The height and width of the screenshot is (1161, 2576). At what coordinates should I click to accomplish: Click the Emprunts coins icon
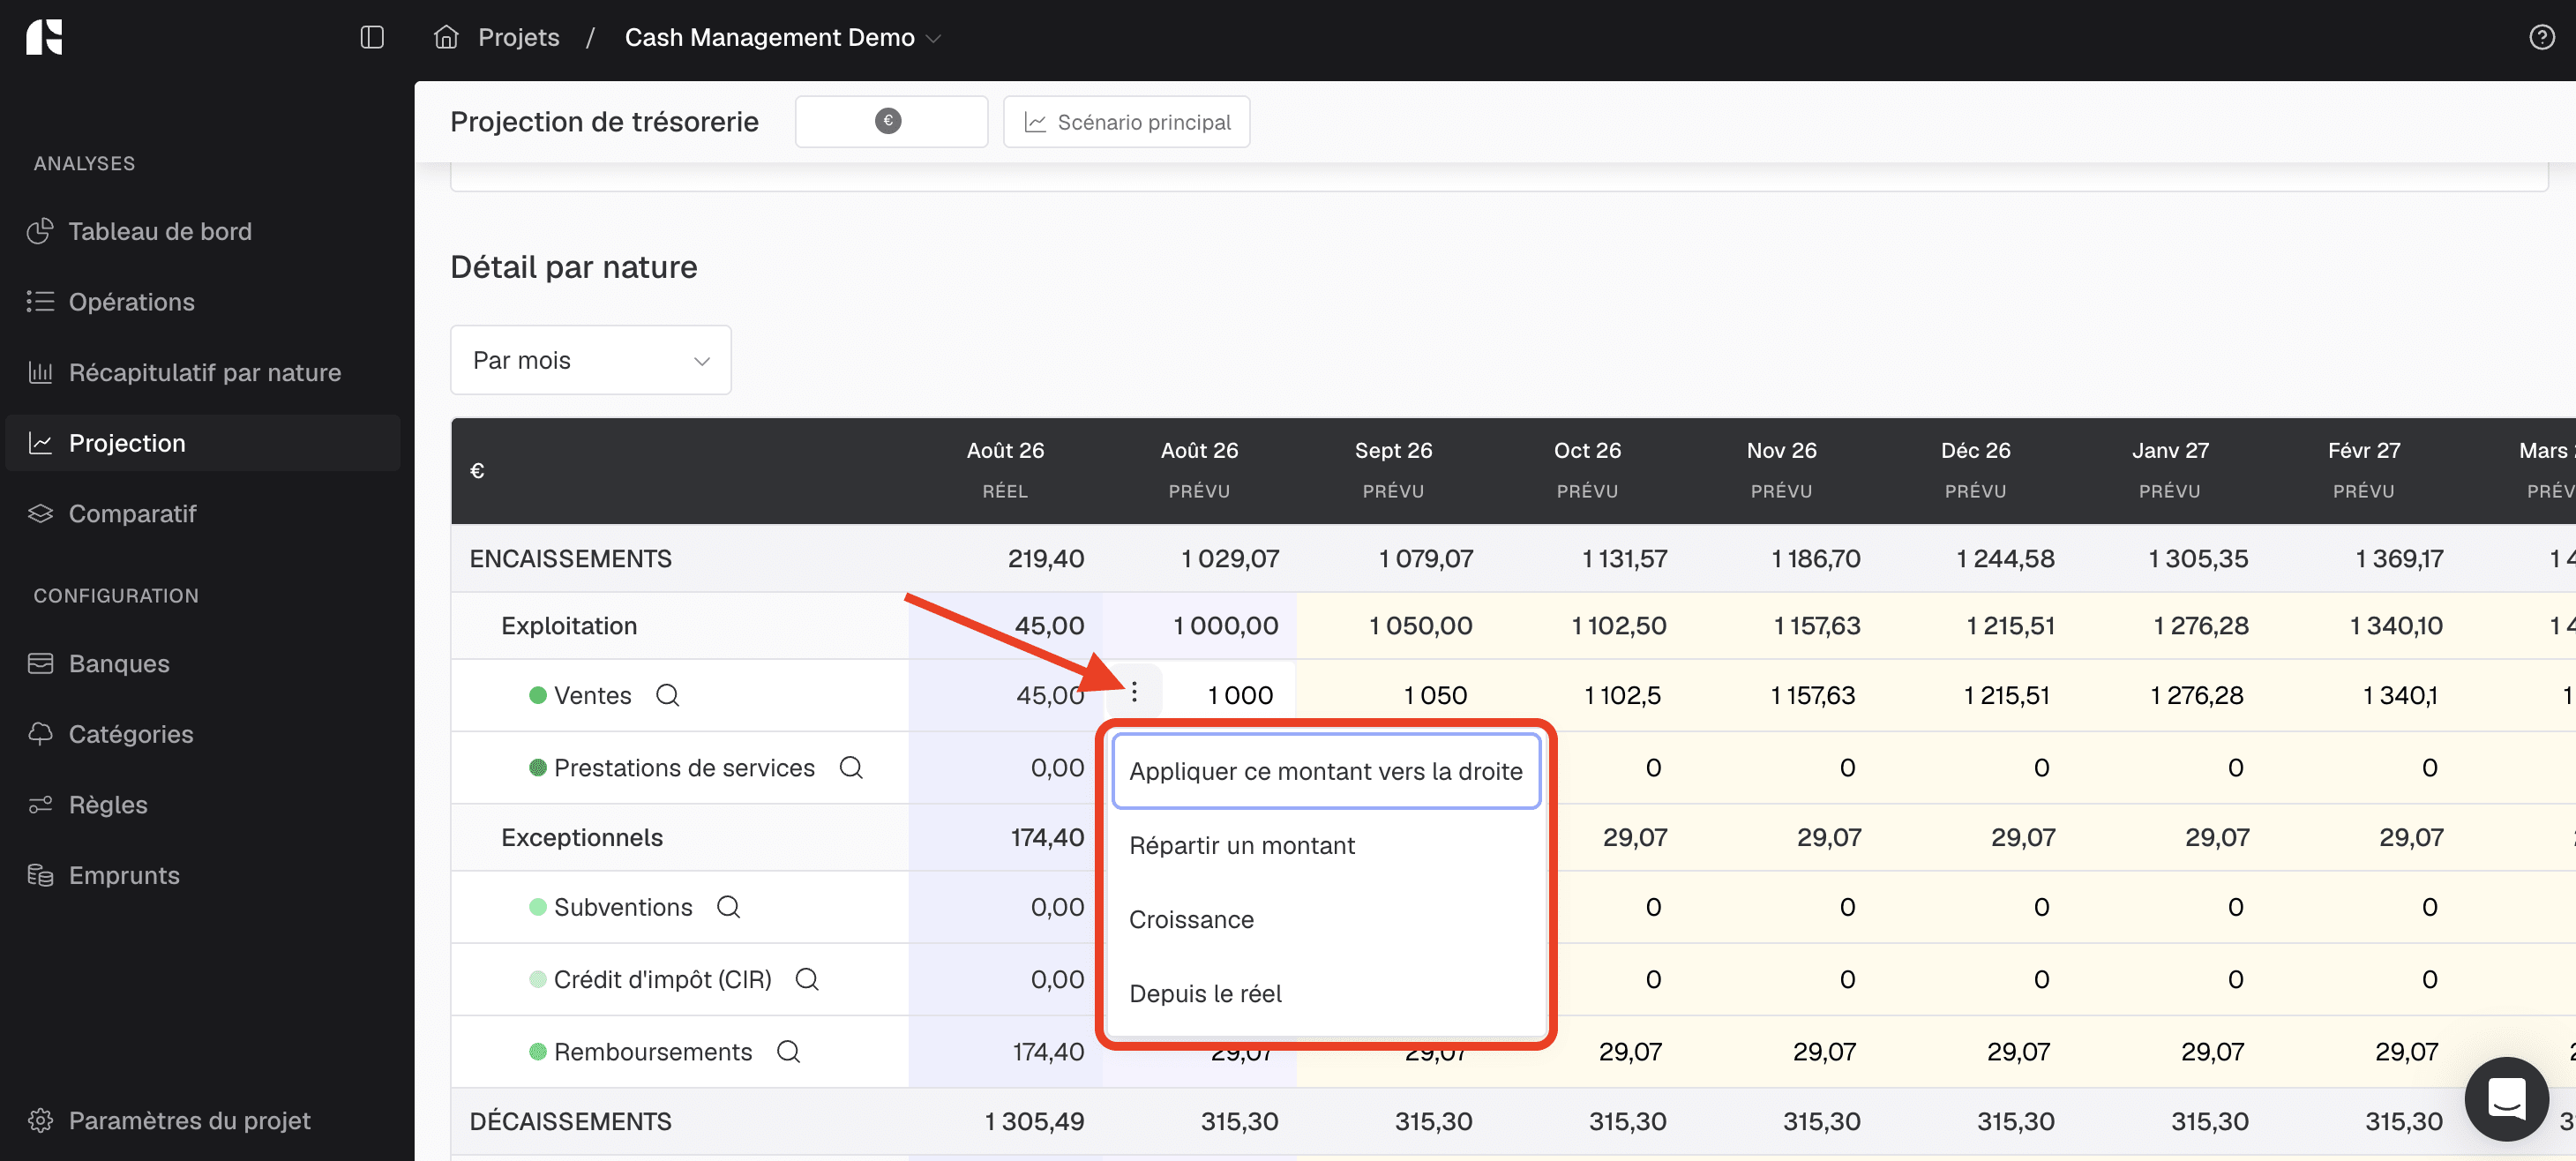point(40,875)
